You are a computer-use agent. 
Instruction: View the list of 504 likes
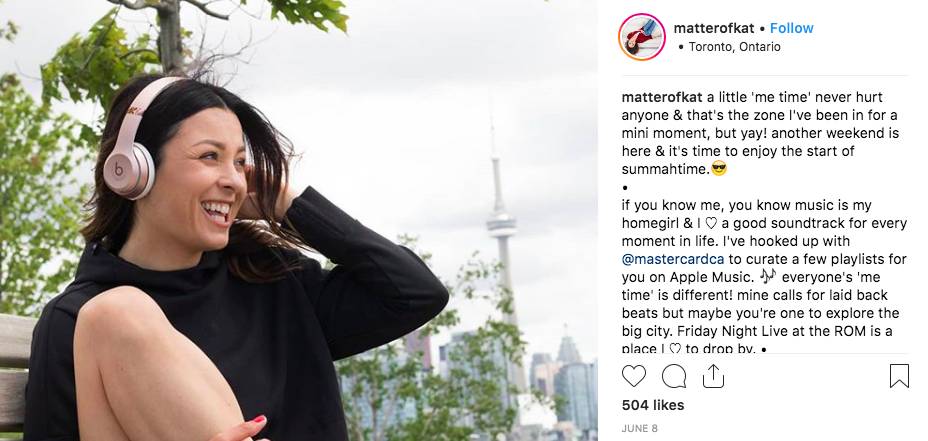653,405
